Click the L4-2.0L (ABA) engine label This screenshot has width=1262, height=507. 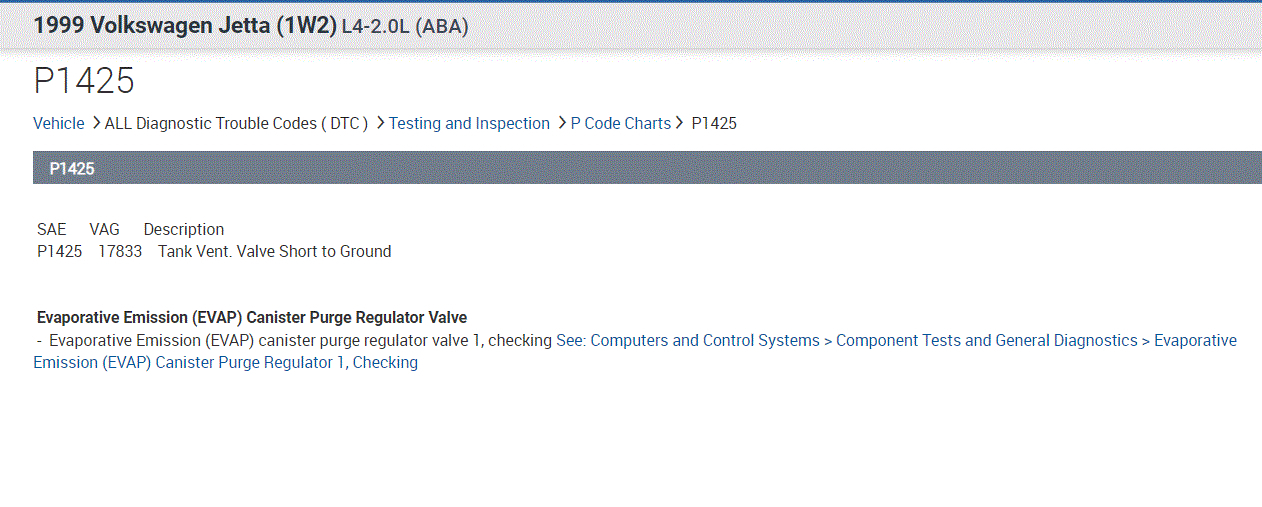pos(405,27)
